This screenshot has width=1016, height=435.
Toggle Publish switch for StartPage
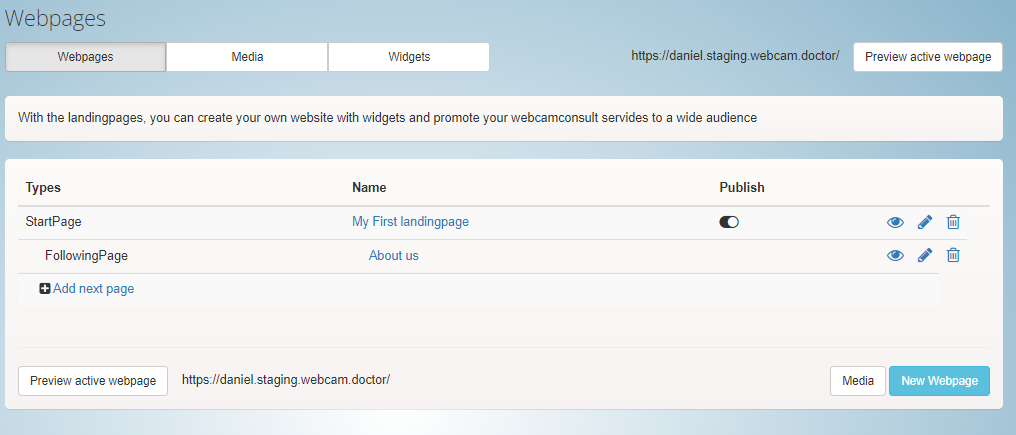pyautogui.click(x=729, y=222)
